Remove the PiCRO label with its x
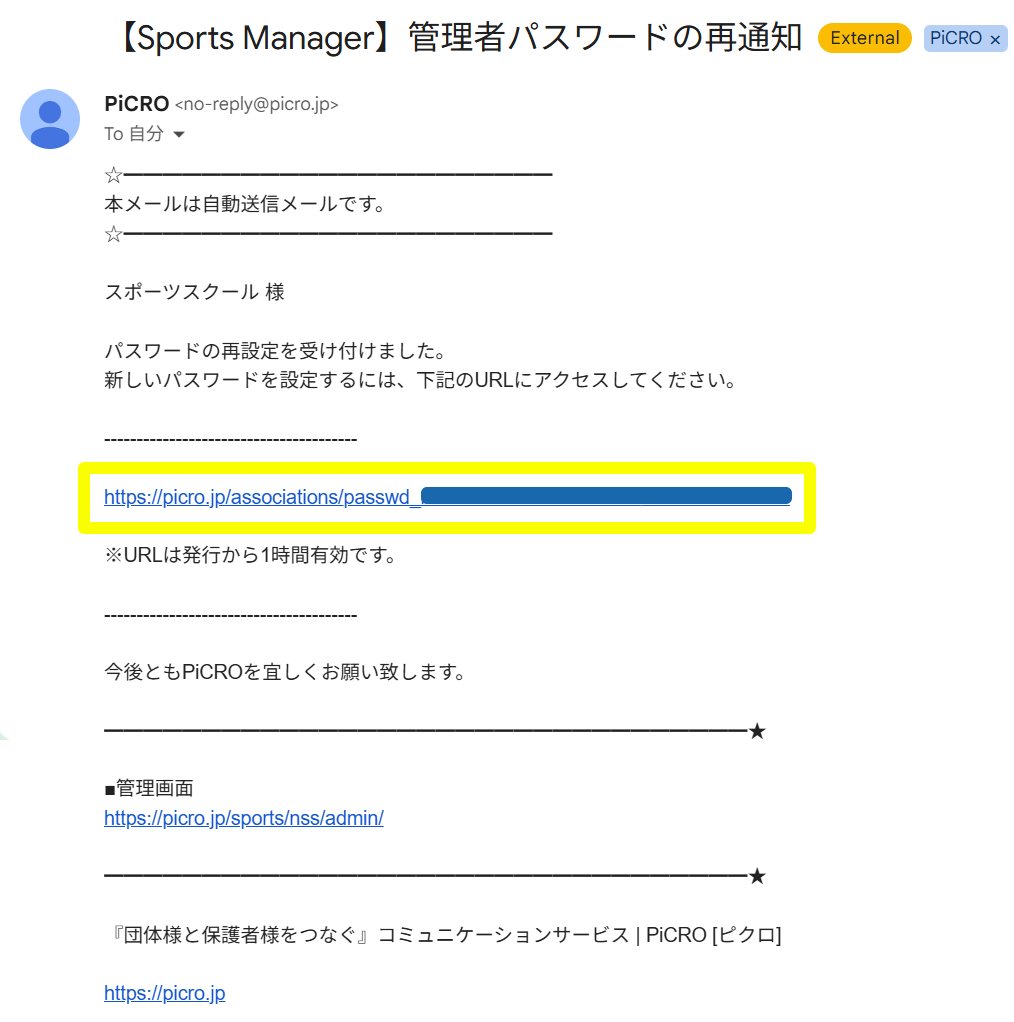 (995, 39)
